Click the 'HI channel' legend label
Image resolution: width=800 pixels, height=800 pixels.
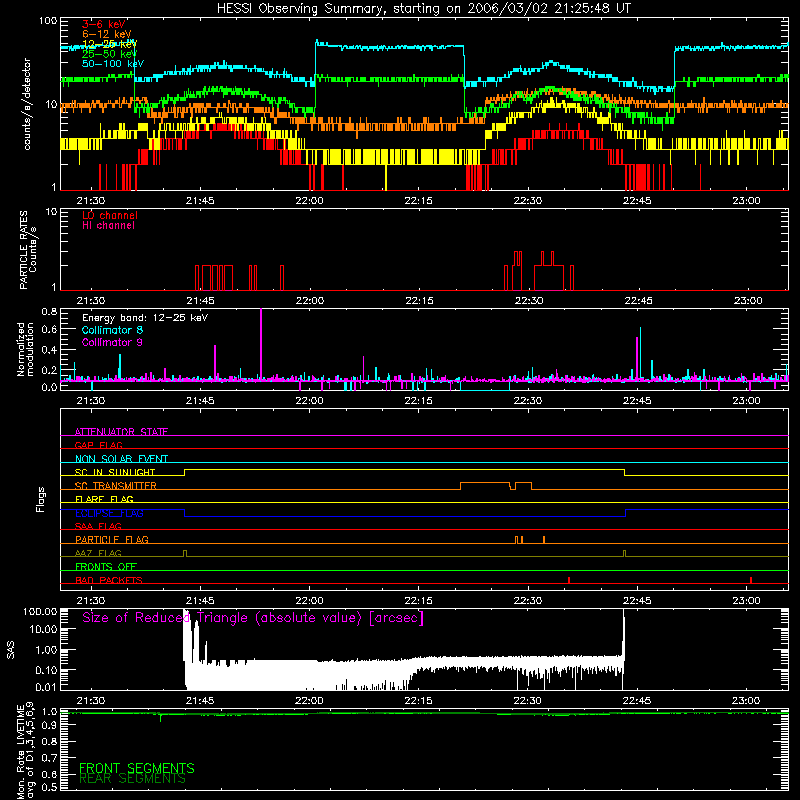pyautogui.click(x=108, y=225)
